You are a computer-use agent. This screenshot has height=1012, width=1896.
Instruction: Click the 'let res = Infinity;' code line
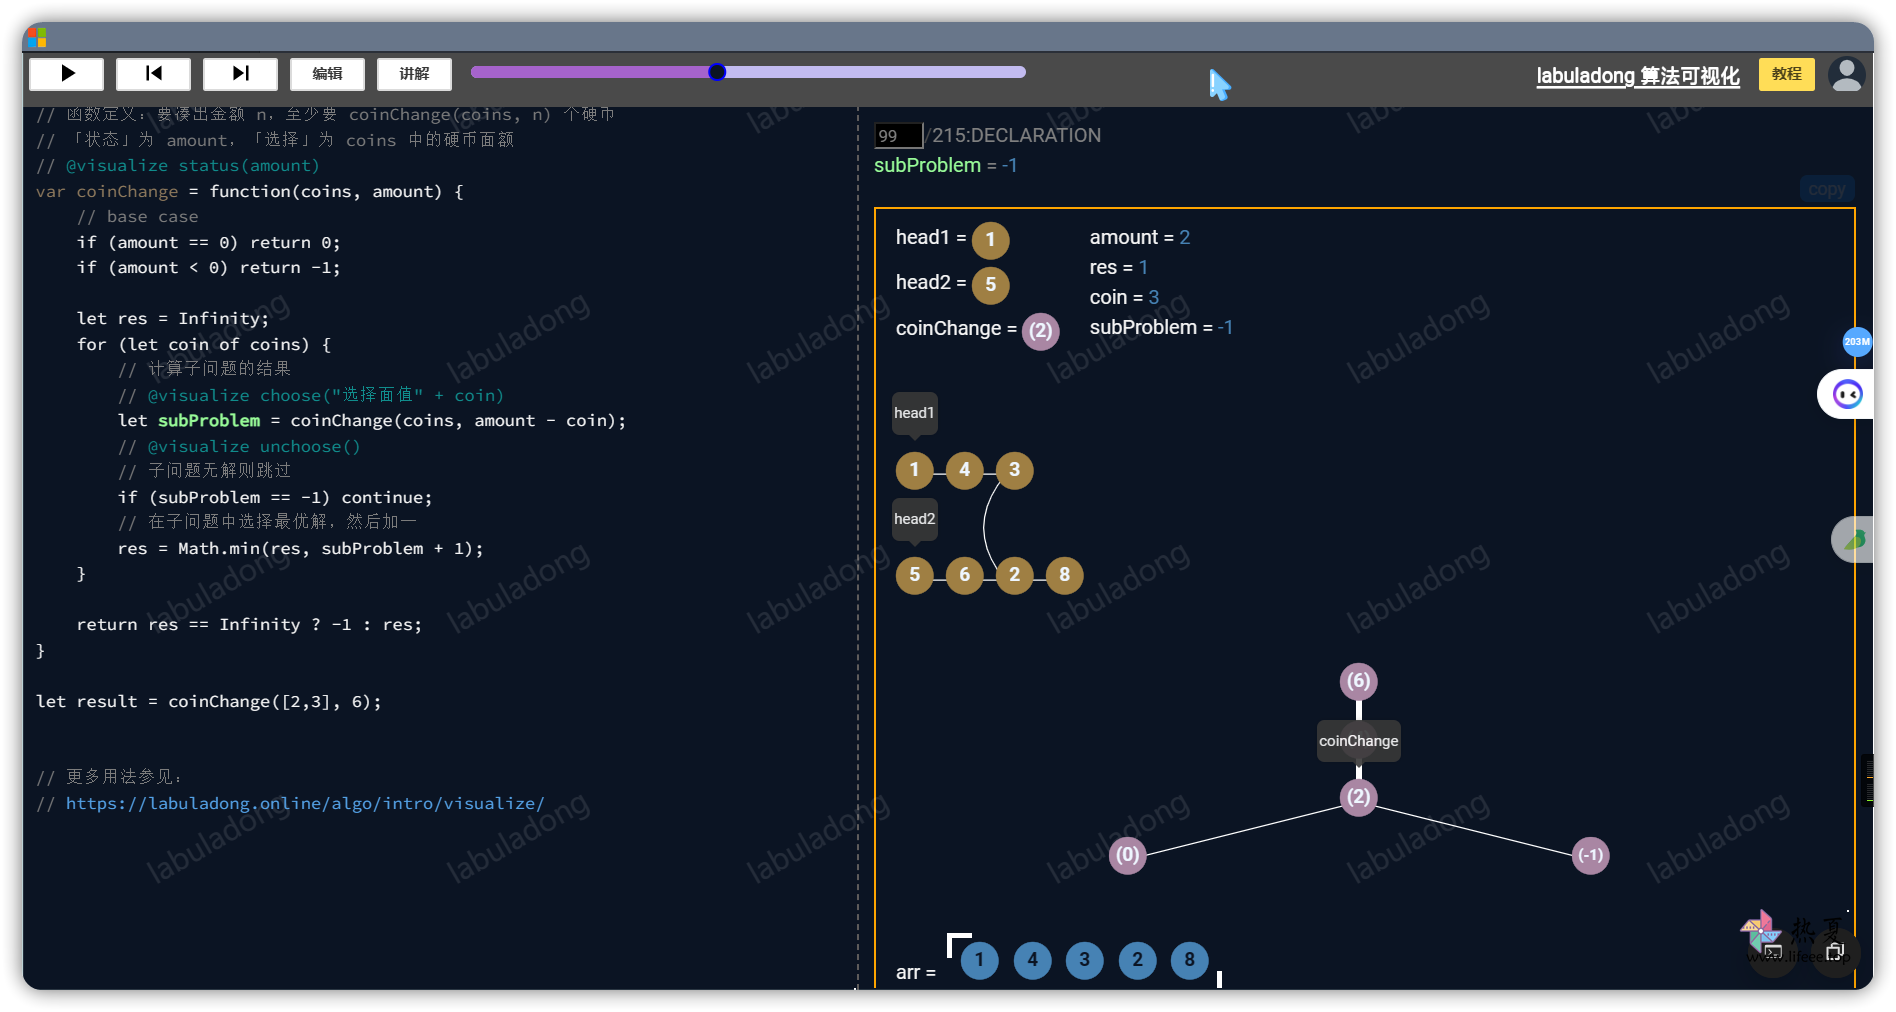[173, 319]
